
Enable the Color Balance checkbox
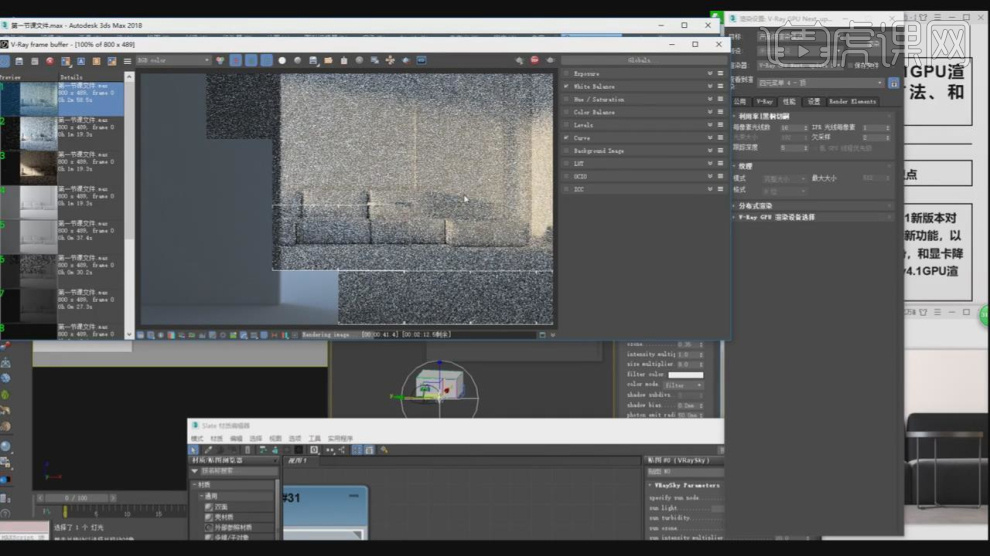pyautogui.click(x=566, y=112)
